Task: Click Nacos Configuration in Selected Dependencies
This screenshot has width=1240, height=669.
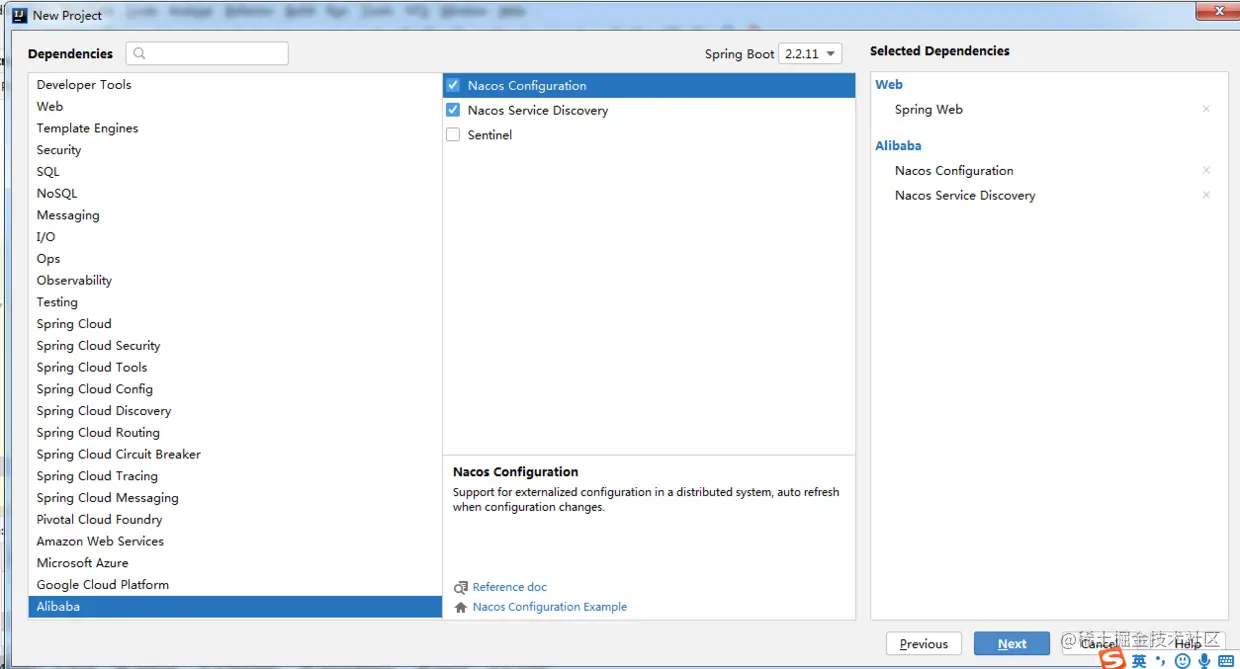Action: pyautogui.click(x=954, y=170)
